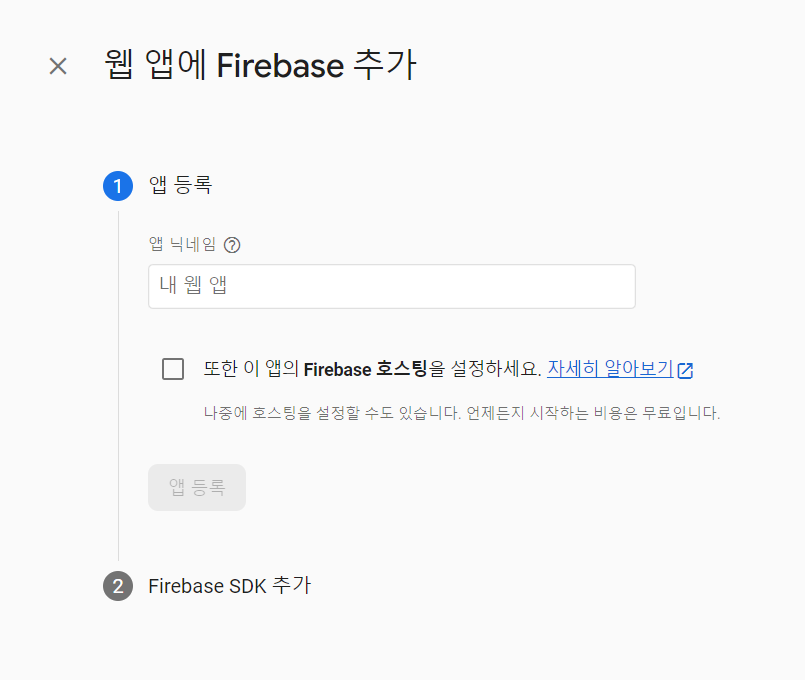
Task: Focus the 내 웹 앱 nickname field
Action: (x=392, y=286)
